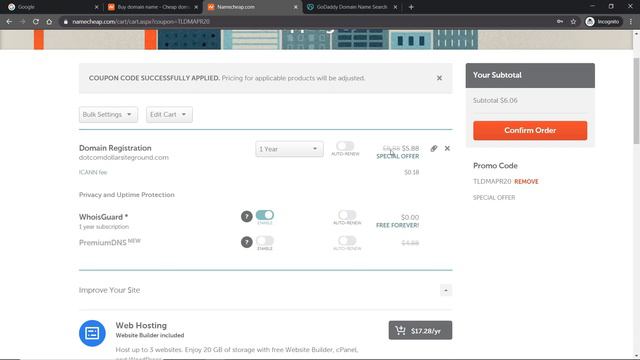Image resolution: width=640 pixels, height=360 pixels.
Task: Dismiss the coupon applied notification
Action: (439, 78)
